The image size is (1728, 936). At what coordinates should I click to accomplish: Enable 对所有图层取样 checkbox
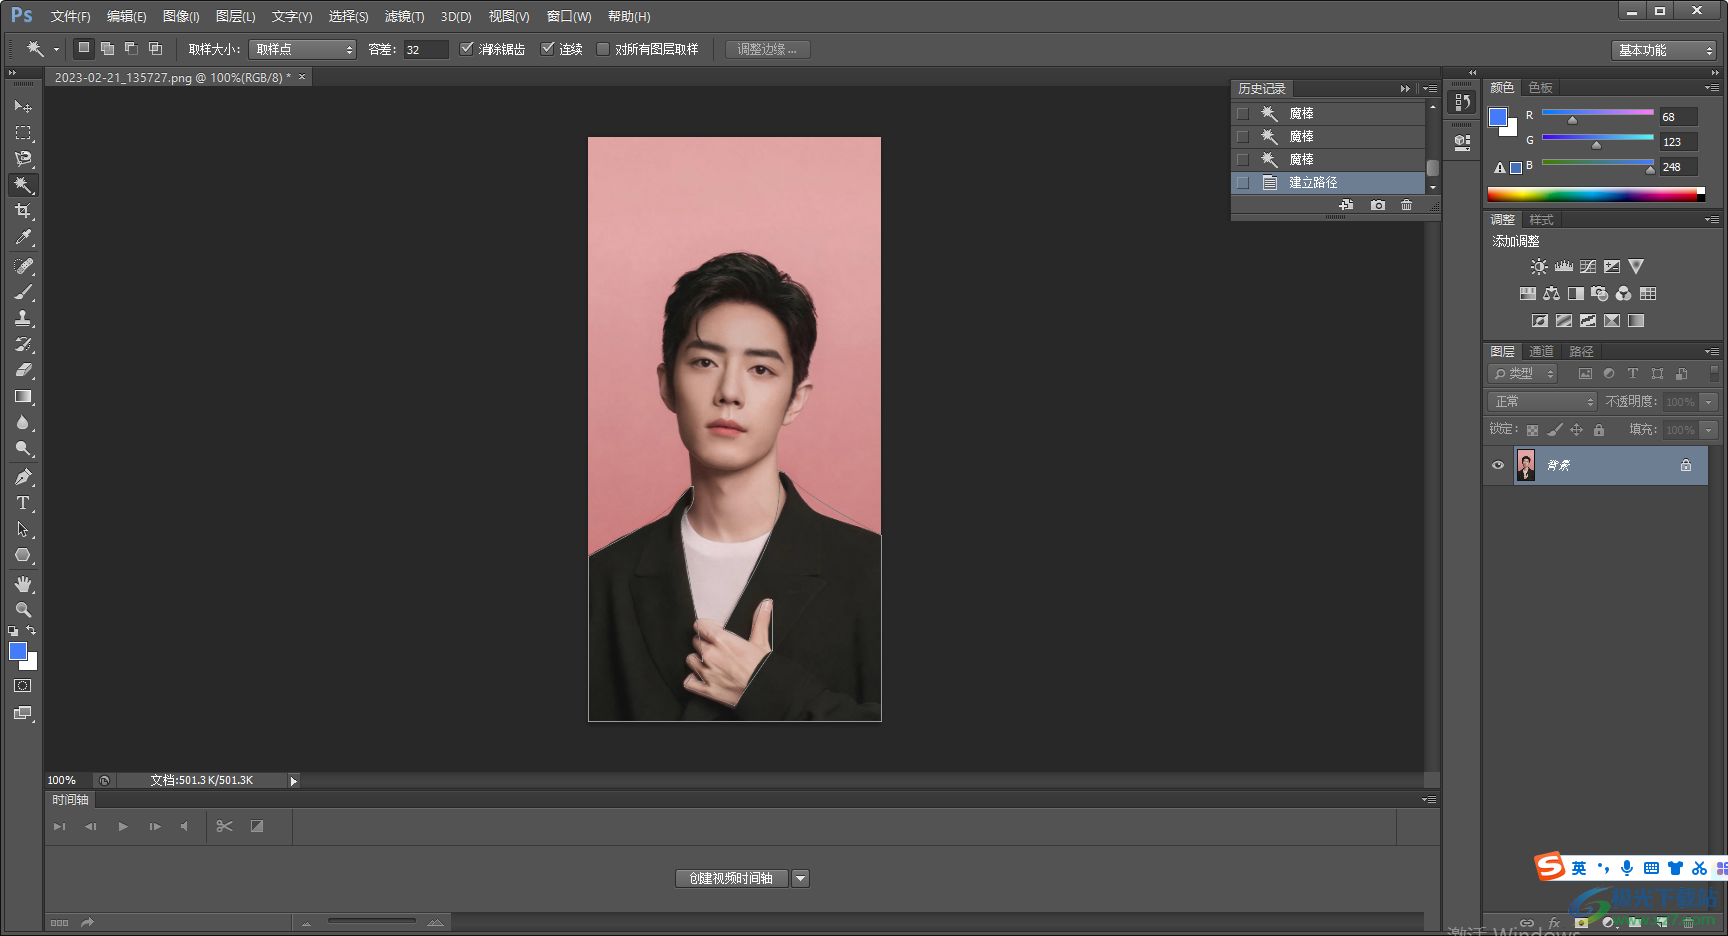[603, 49]
